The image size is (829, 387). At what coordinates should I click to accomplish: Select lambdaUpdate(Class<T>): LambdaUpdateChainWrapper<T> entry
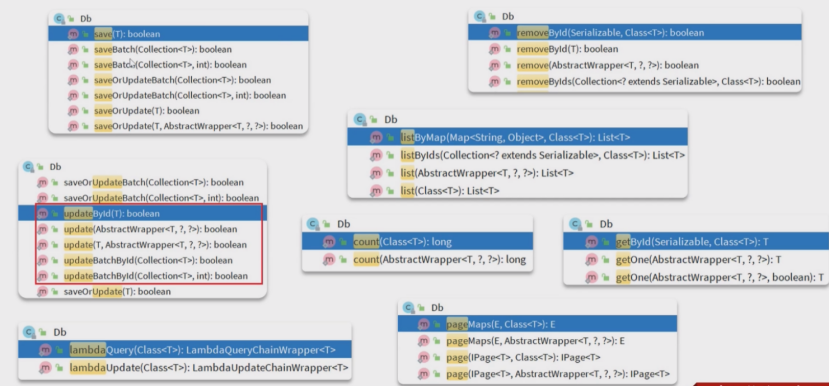click(185, 367)
